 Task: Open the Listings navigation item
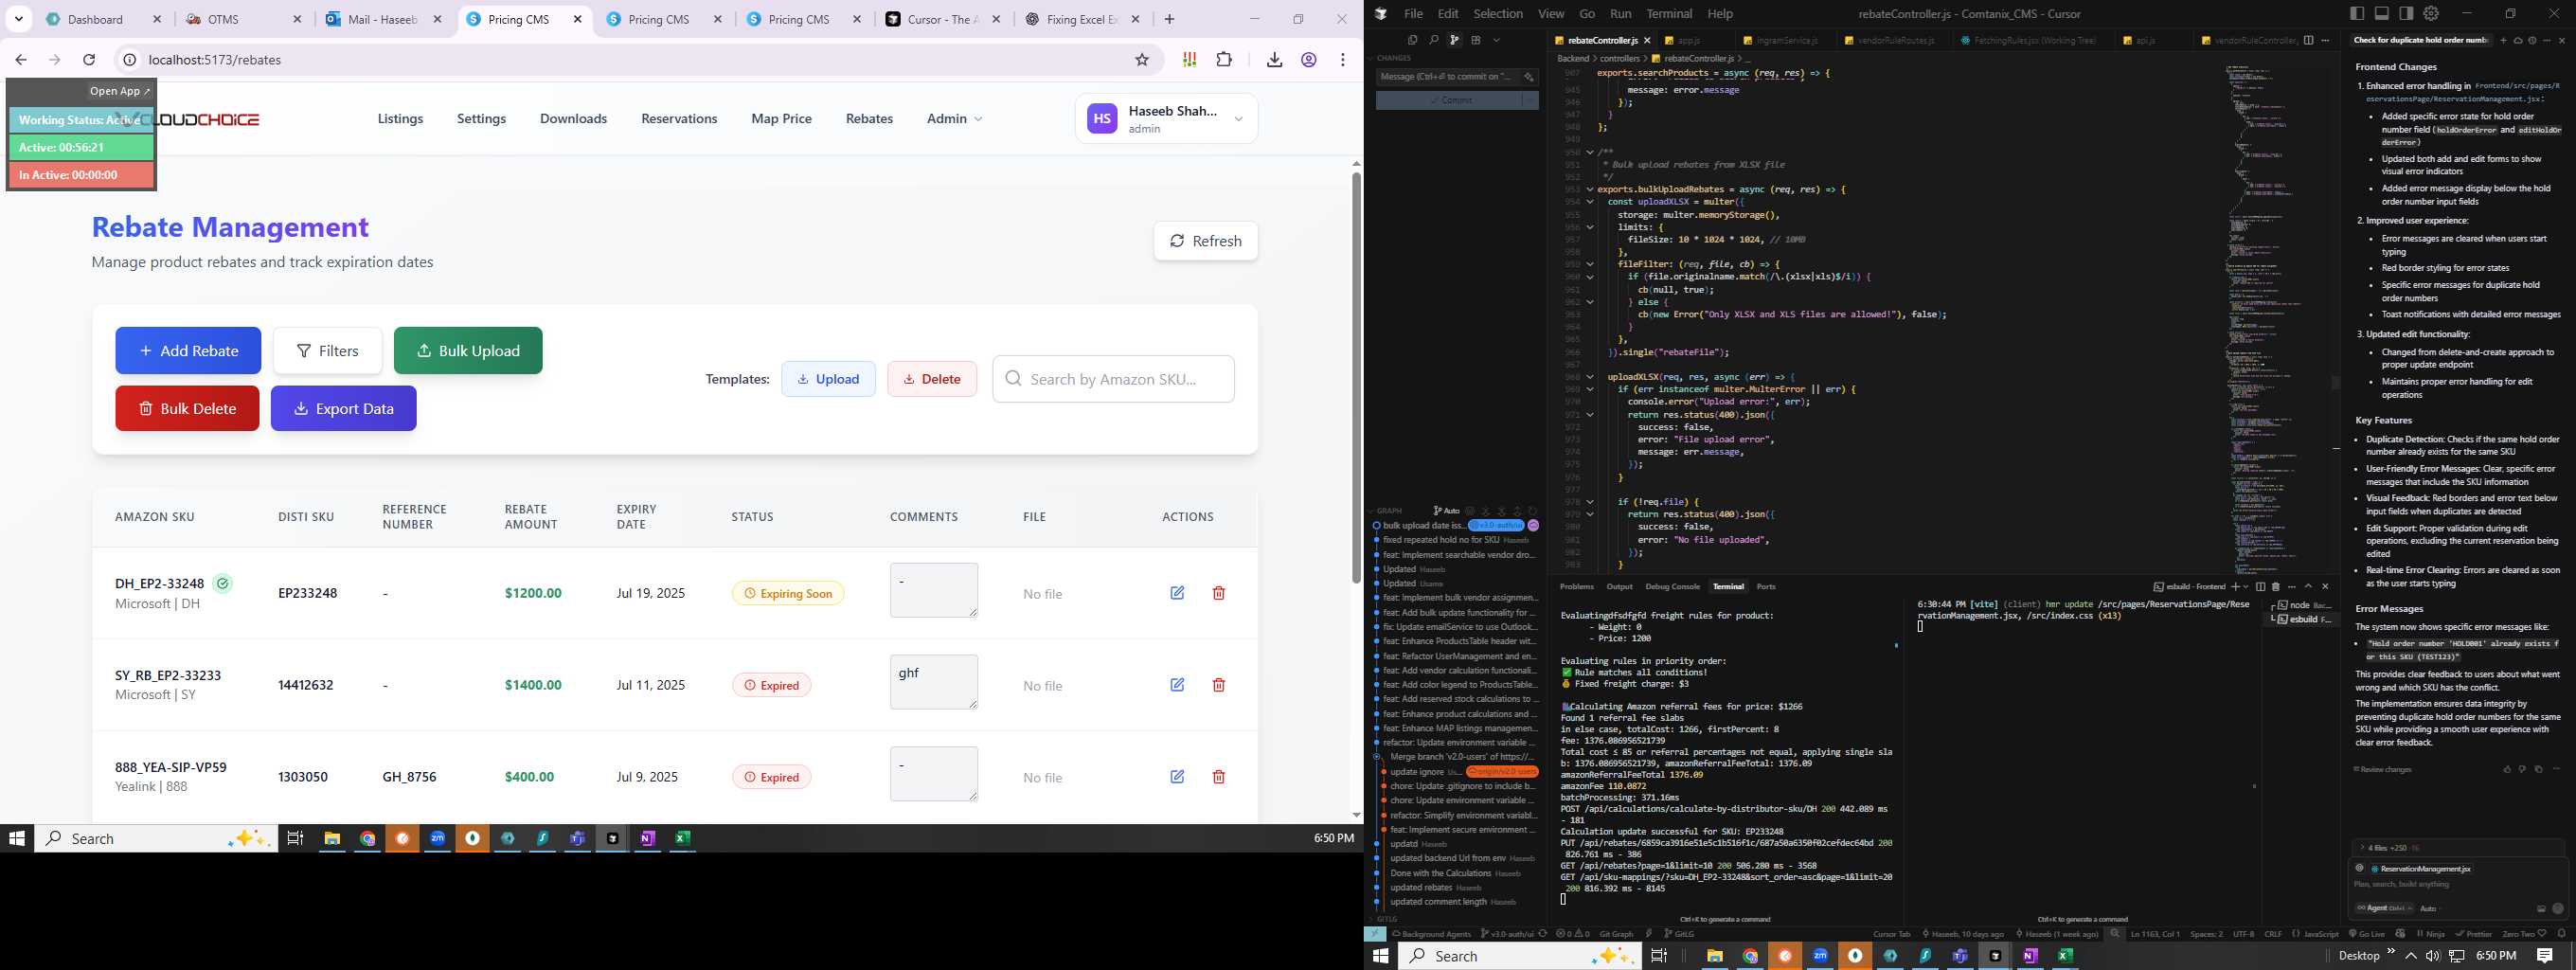click(400, 119)
